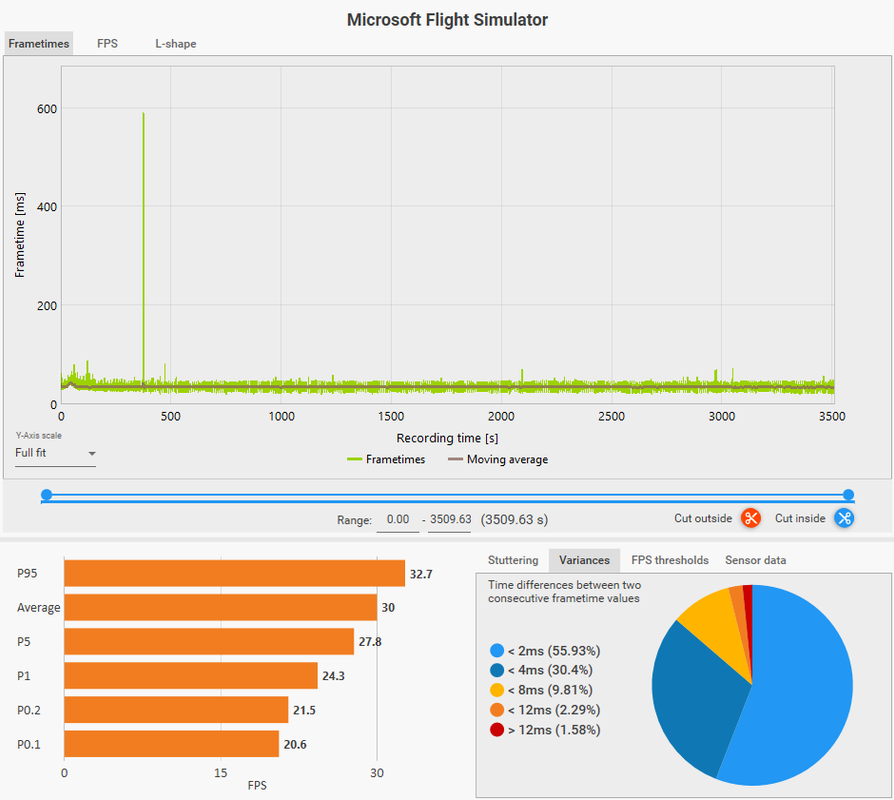Click the < 4ms (30.4%) legend text
The height and width of the screenshot is (800, 894).
click(x=550, y=670)
